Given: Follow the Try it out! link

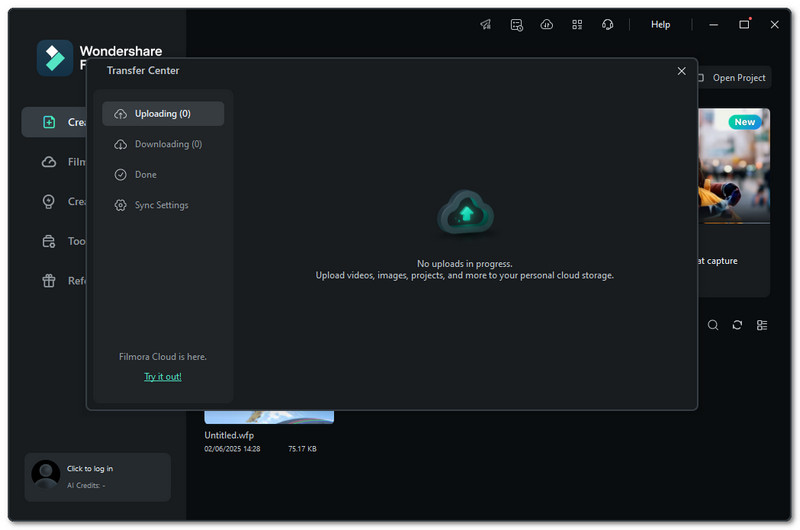Looking at the screenshot, I should [x=163, y=376].
